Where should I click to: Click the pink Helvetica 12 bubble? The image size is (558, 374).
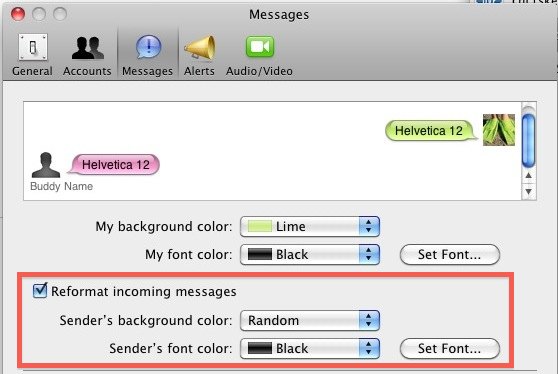tap(114, 164)
